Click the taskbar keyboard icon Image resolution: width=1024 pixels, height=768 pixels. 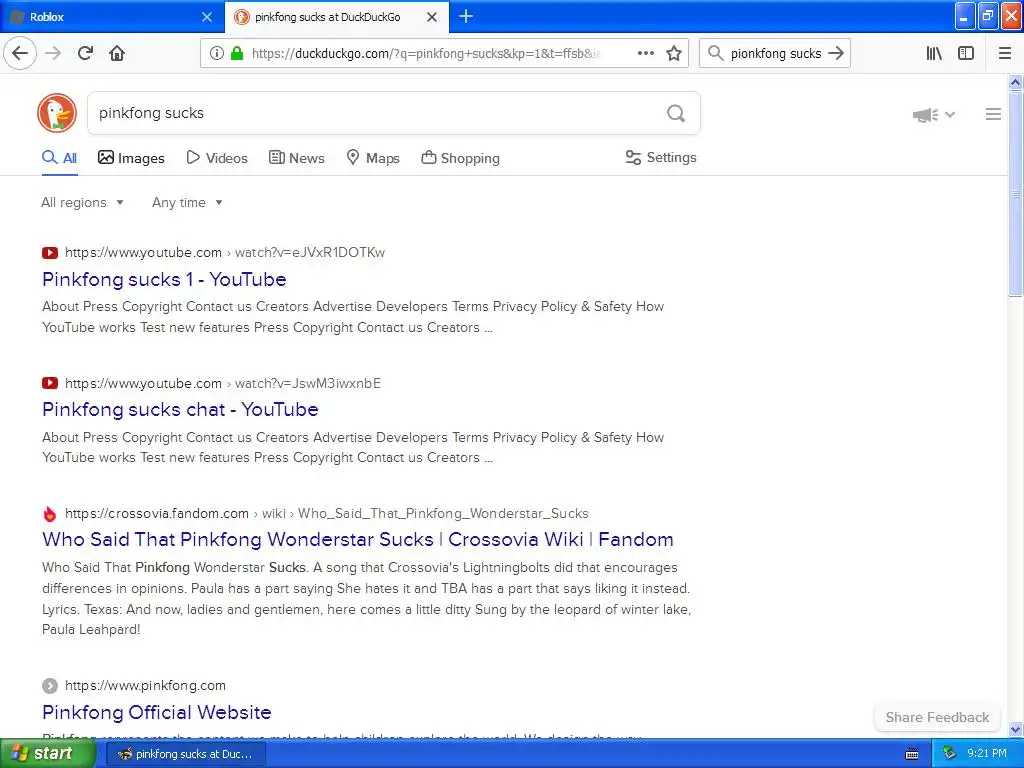point(912,754)
